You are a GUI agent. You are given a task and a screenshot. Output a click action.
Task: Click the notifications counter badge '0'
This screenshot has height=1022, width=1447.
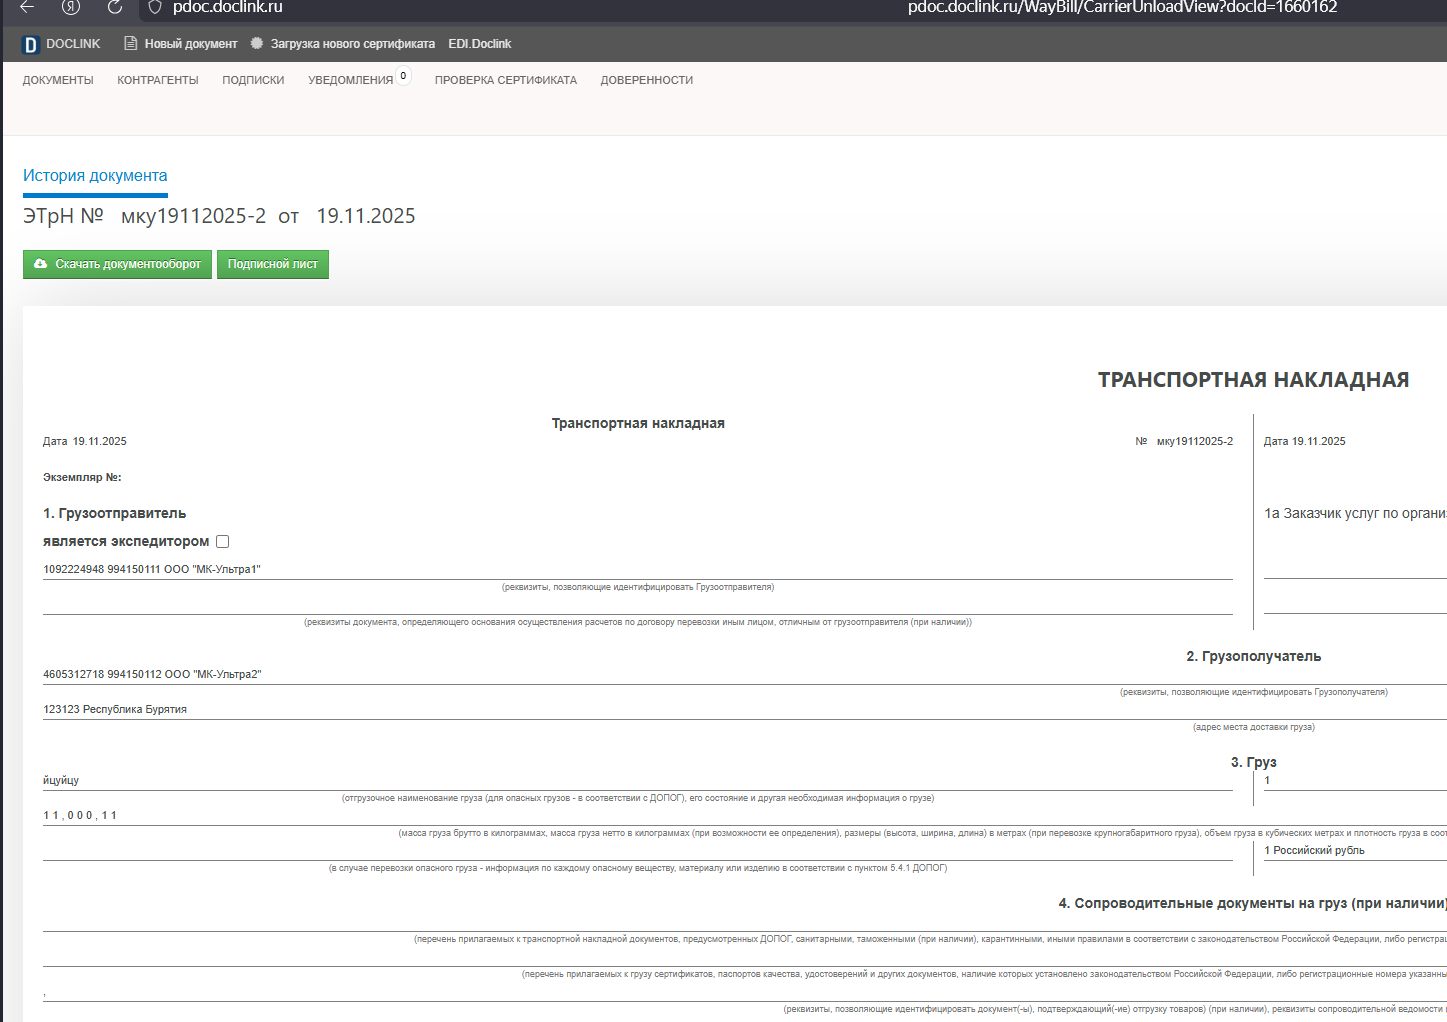tap(403, 76)
